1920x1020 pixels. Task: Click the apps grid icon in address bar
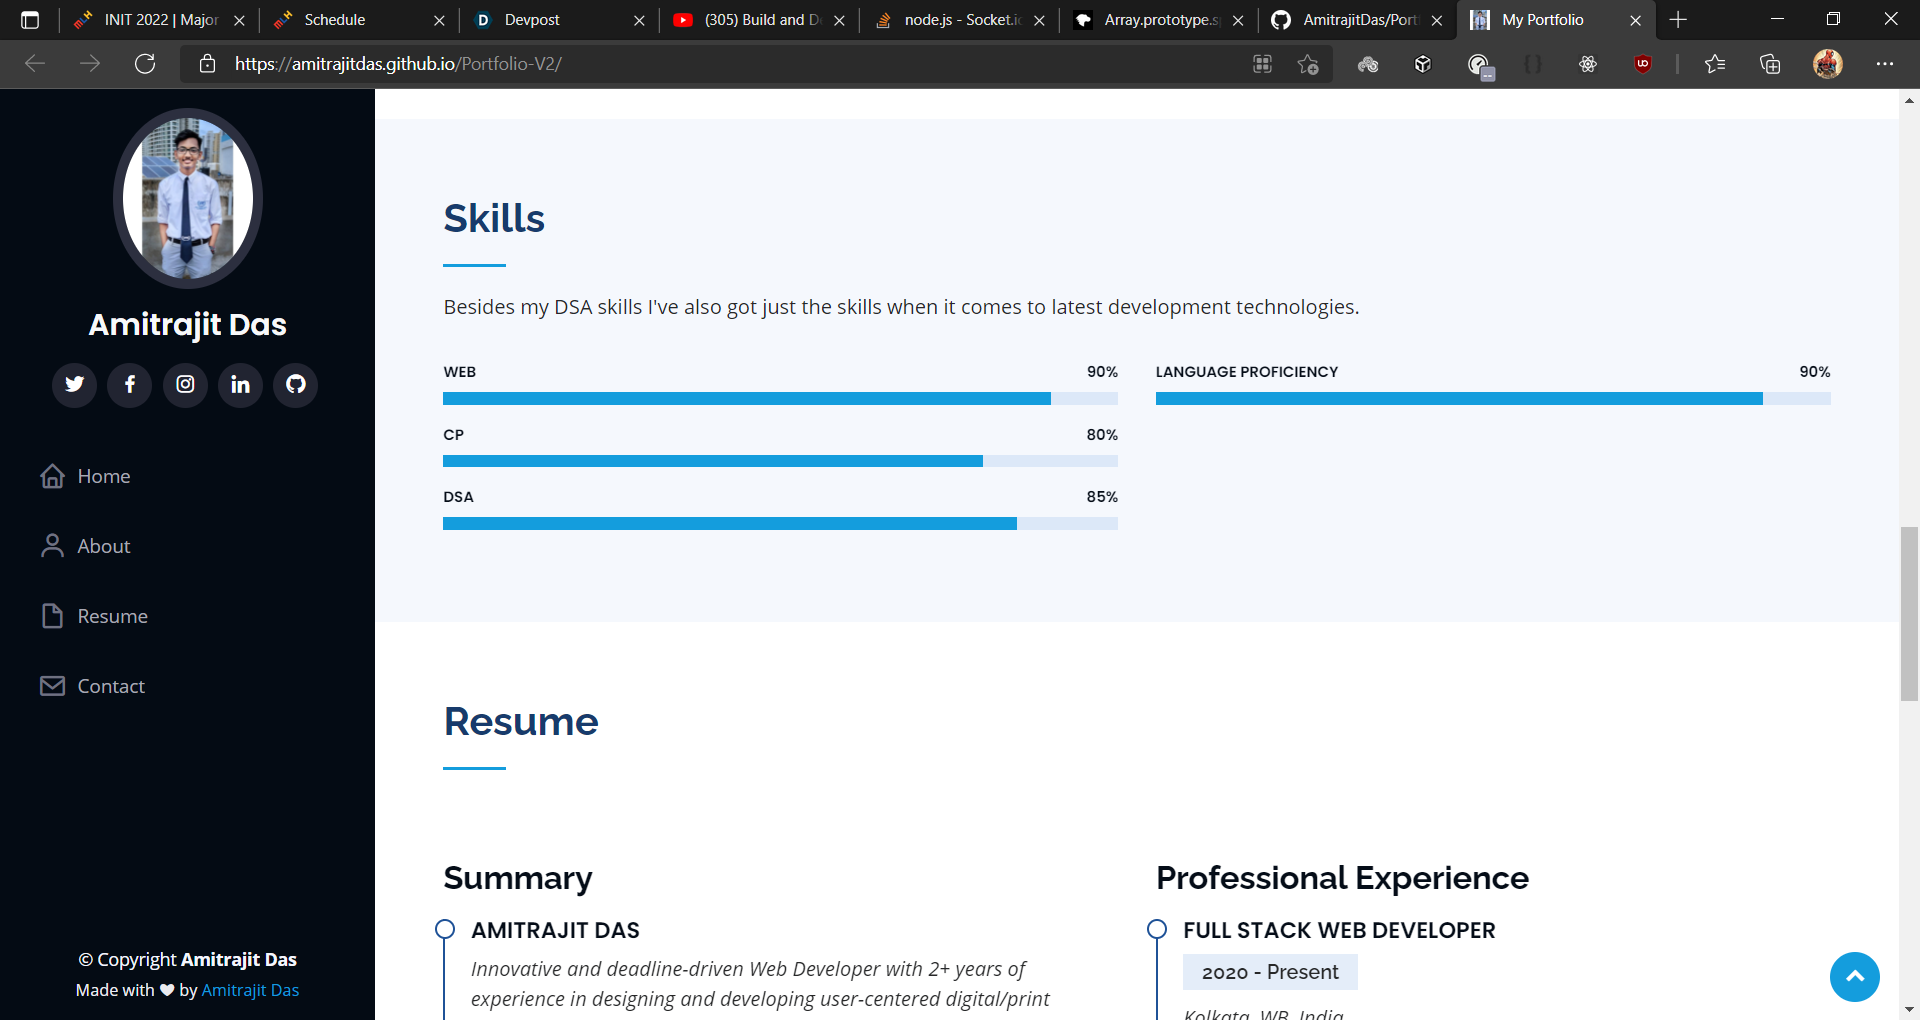[1263, 64]
